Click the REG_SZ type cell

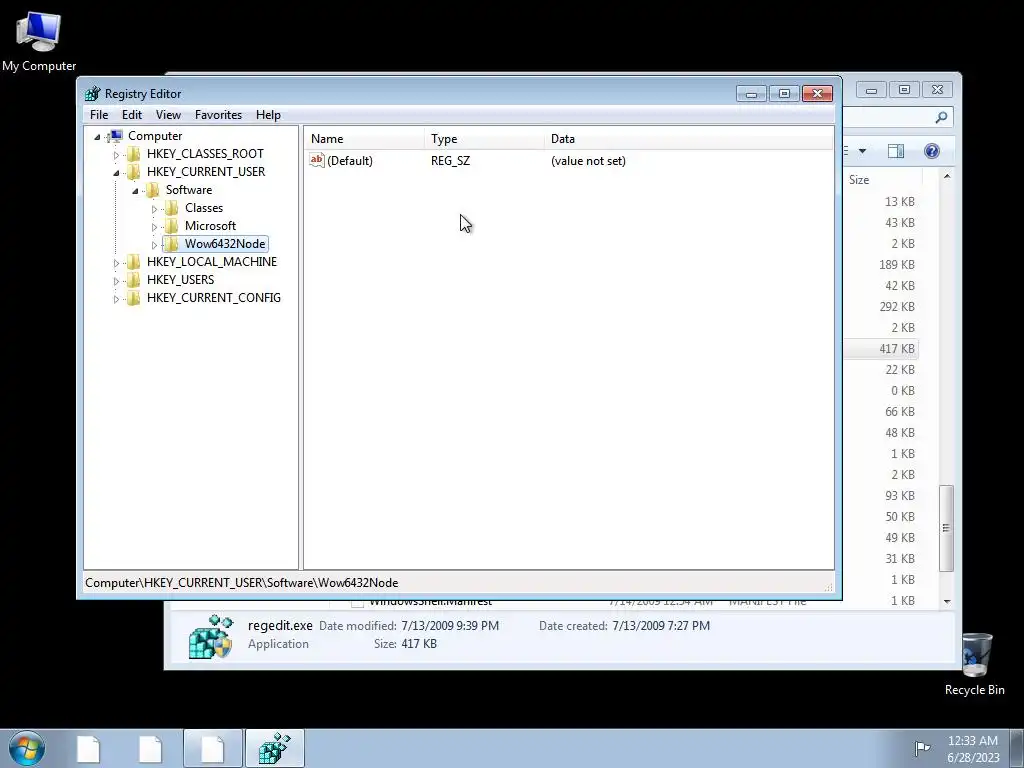click(x=450, y=161)
